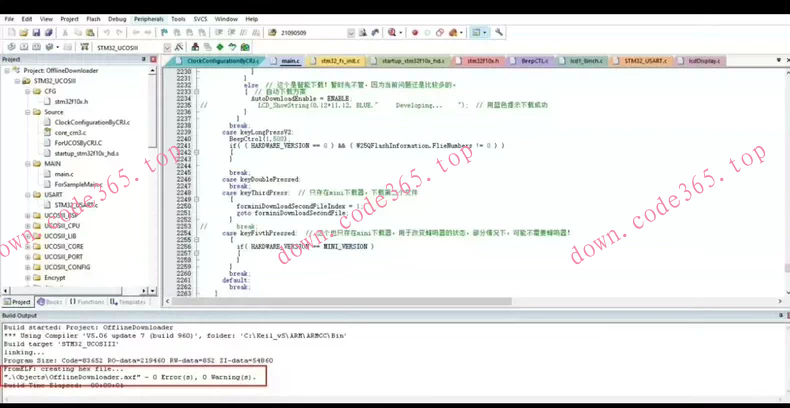Click the editor horizontal scrollbar thumb
Viewport: 790px width, 408px height.
click(x=342, y=301)
